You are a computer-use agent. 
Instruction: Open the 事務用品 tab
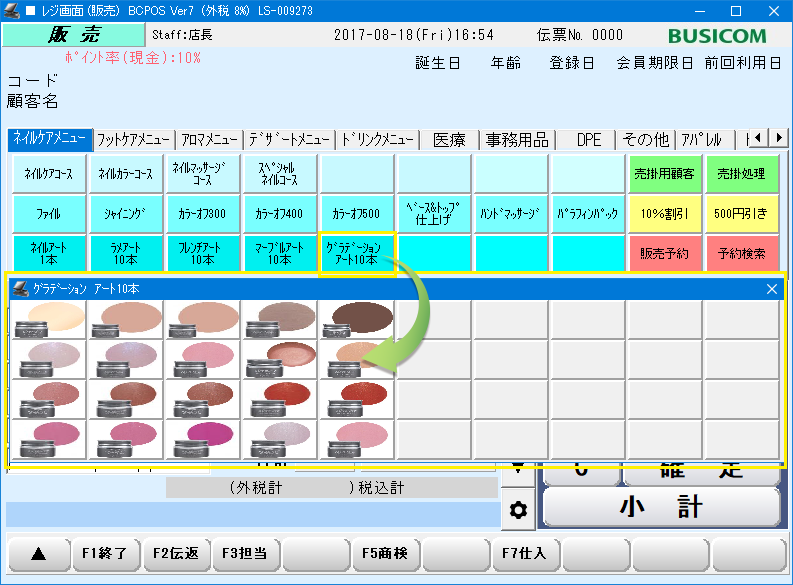click(514, 139)
